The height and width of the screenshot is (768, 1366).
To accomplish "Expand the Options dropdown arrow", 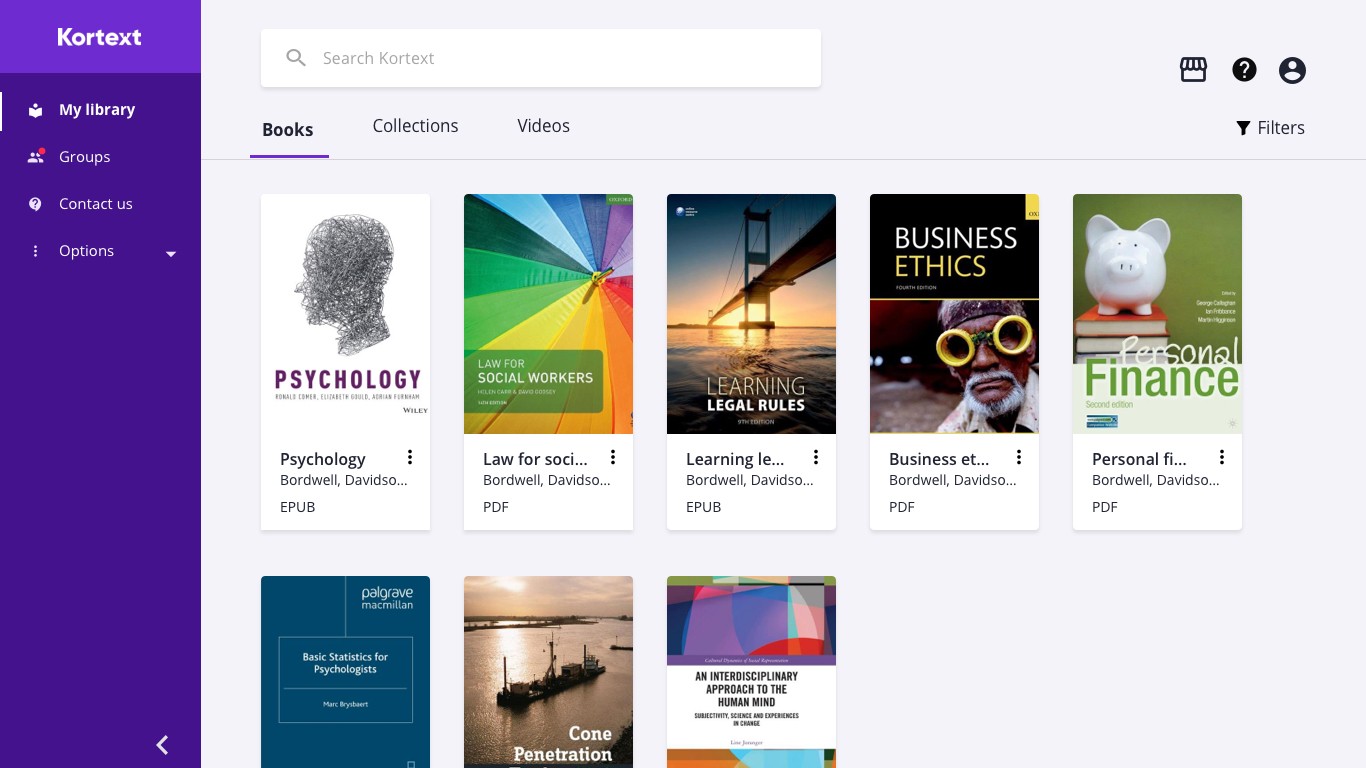I will 171,254.
